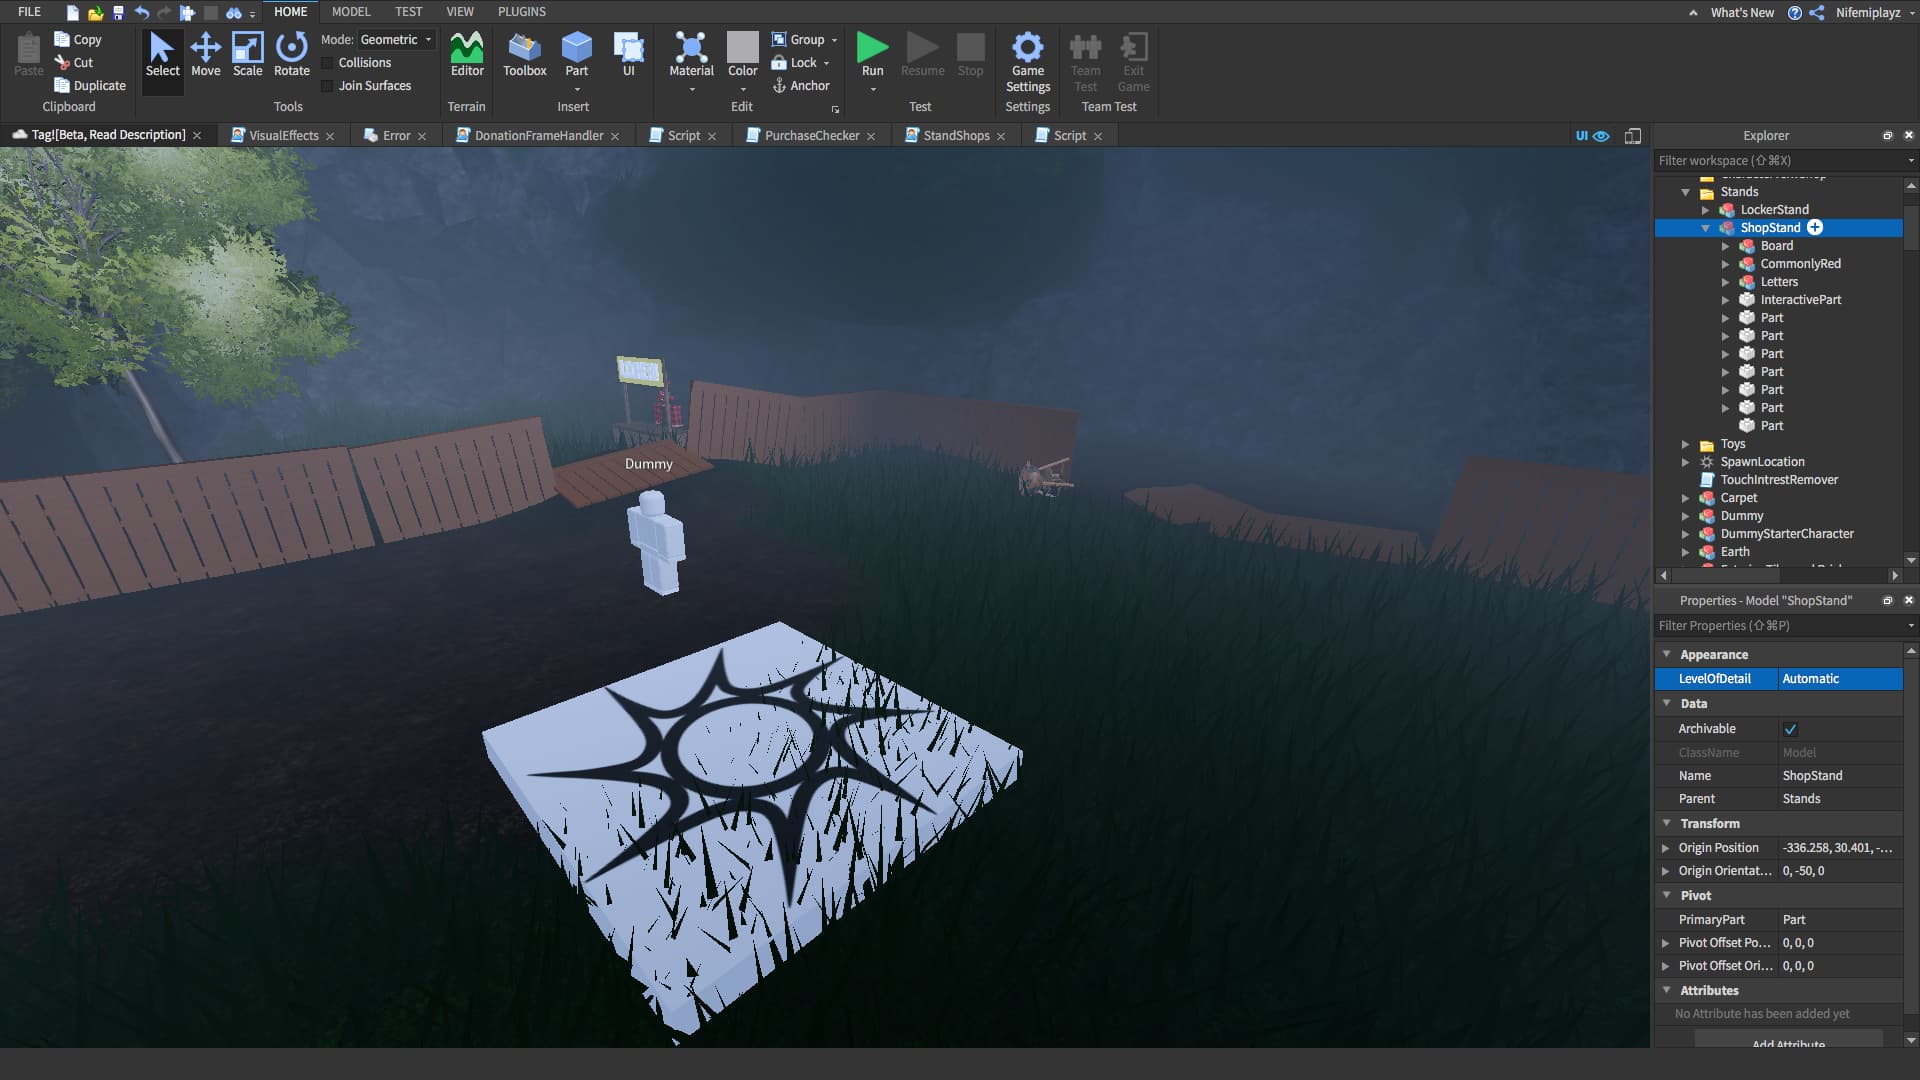This screenshot has width=1920, height=1080.
Task: Enable the Collisions checkbox
Action: coord(327,63)
